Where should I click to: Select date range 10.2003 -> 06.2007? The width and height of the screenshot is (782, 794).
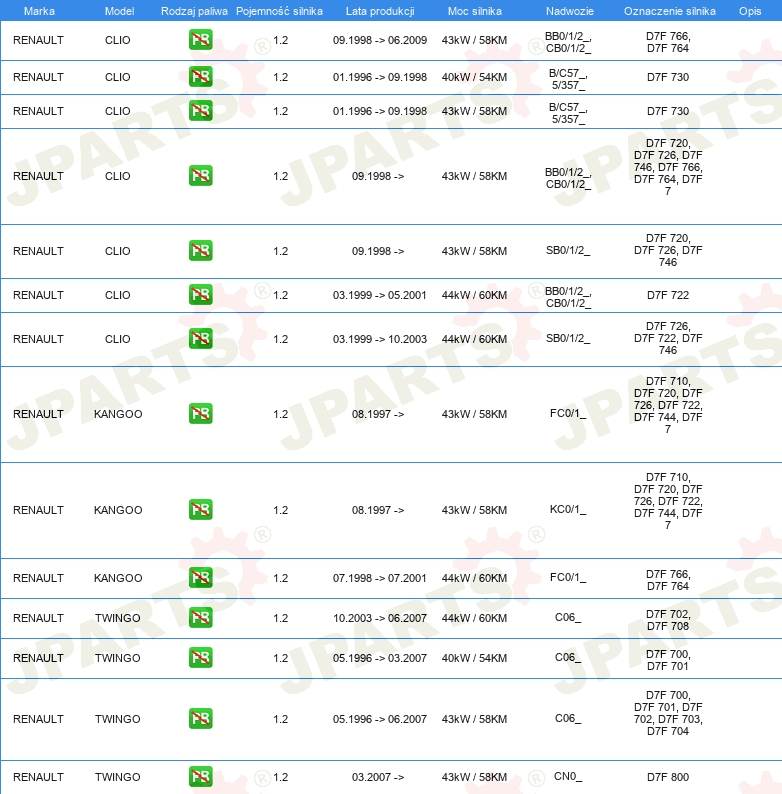pyautogui.click(x=380, y=618)
